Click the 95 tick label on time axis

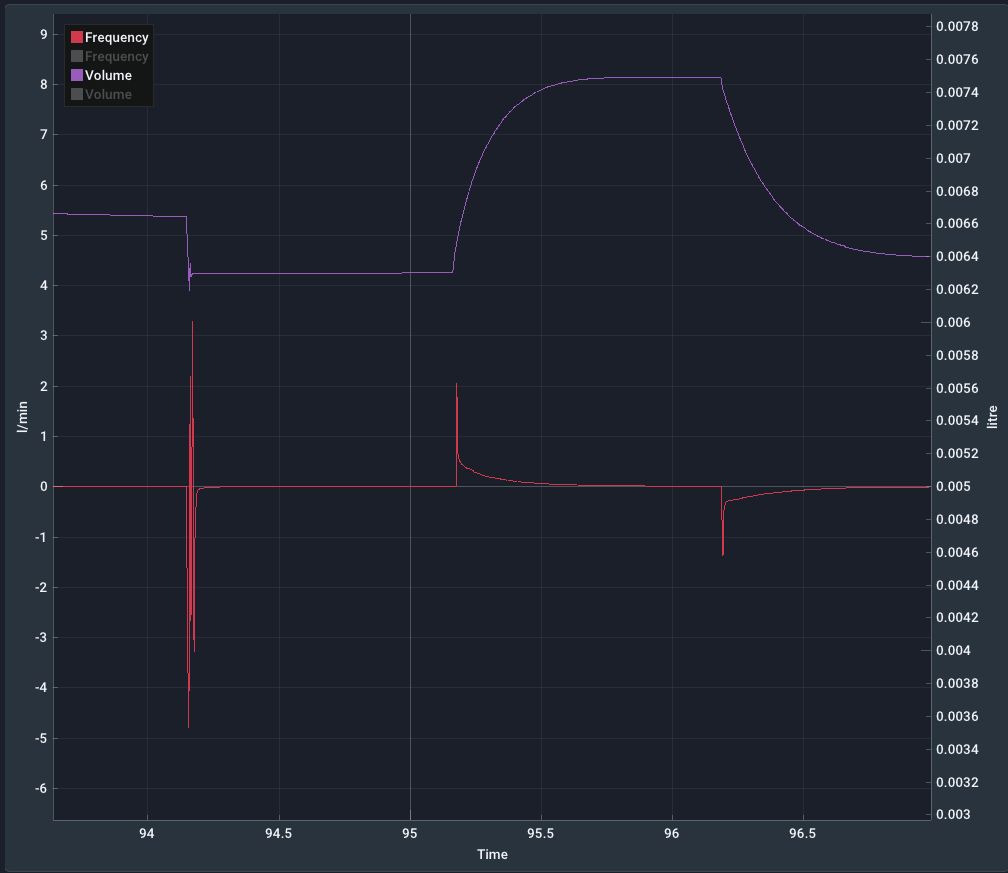coord(410,833)
